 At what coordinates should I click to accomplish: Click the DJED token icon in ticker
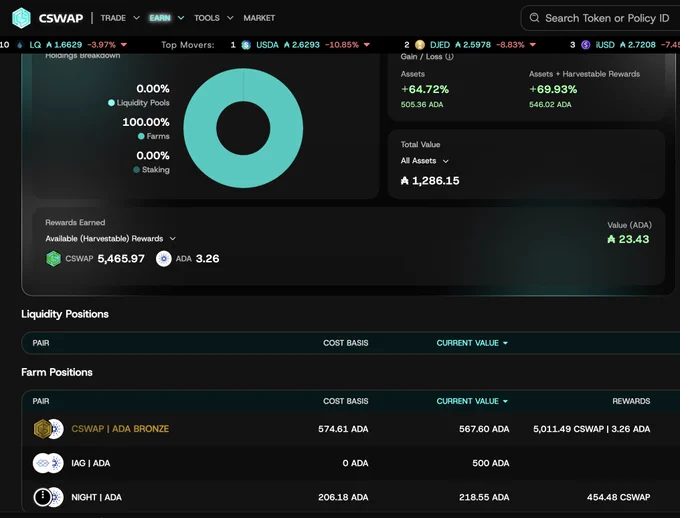(419, 45)
